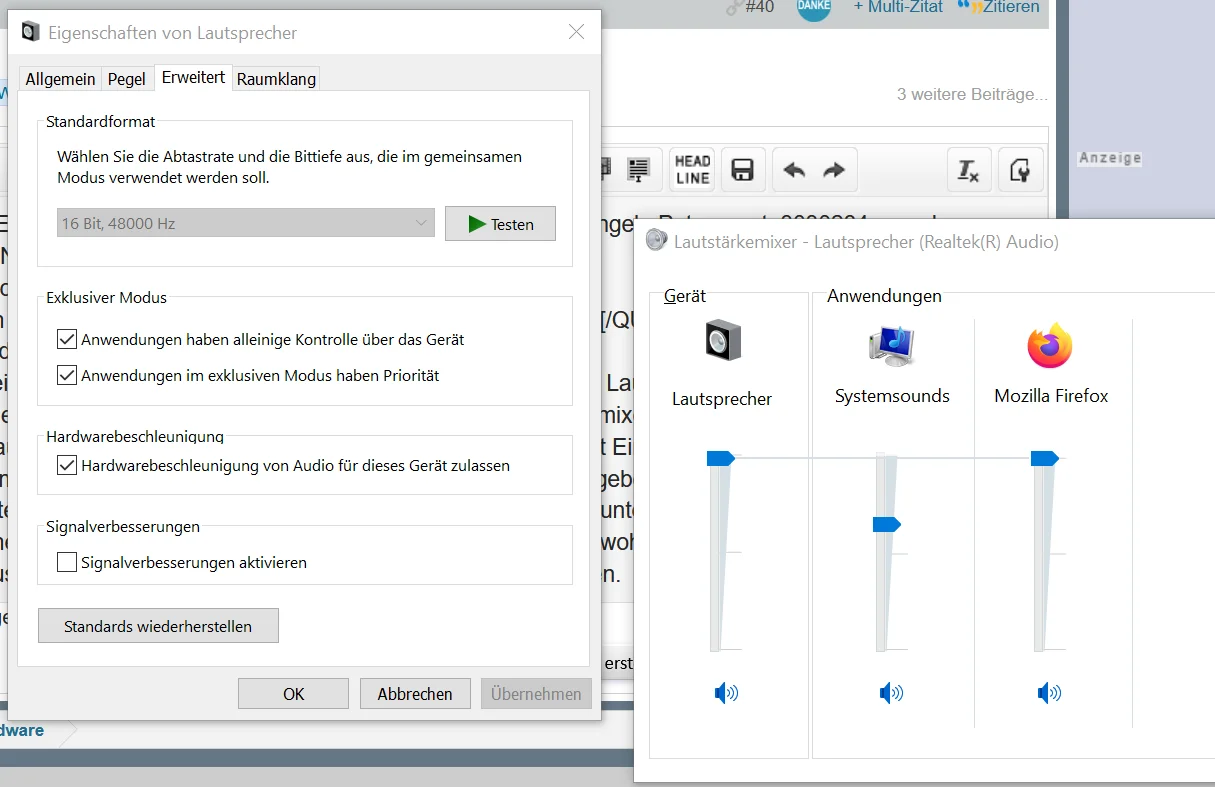
Task: Toggle 'Anwendungen haben alleinige Kontrolle' checkbox
Action: tap(67, 339)
